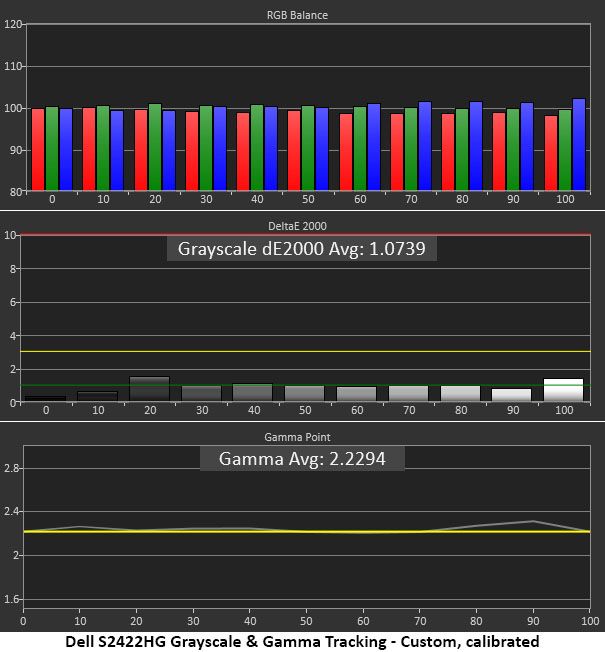Click the "90" x-axis label in Gamma chart

tap(533, 621)
